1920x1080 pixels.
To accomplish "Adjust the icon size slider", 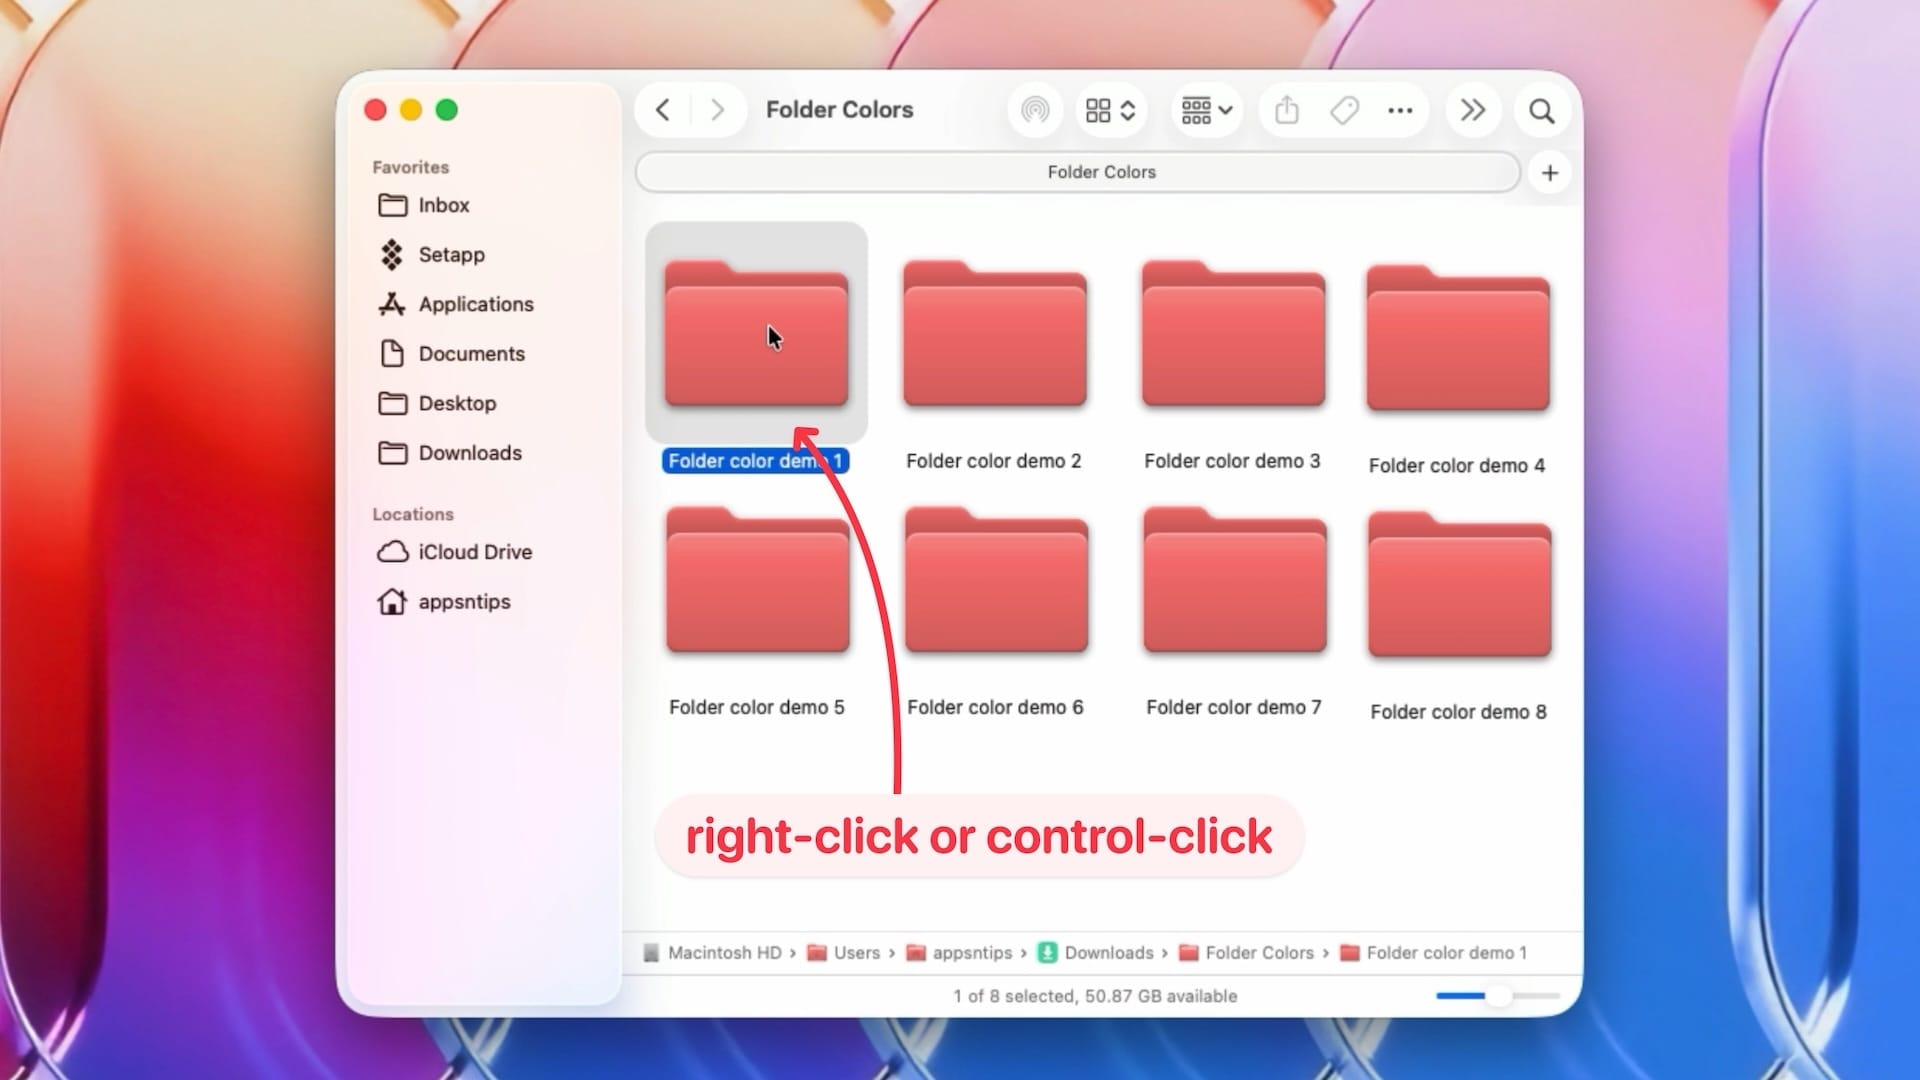I will point(1498,996).
